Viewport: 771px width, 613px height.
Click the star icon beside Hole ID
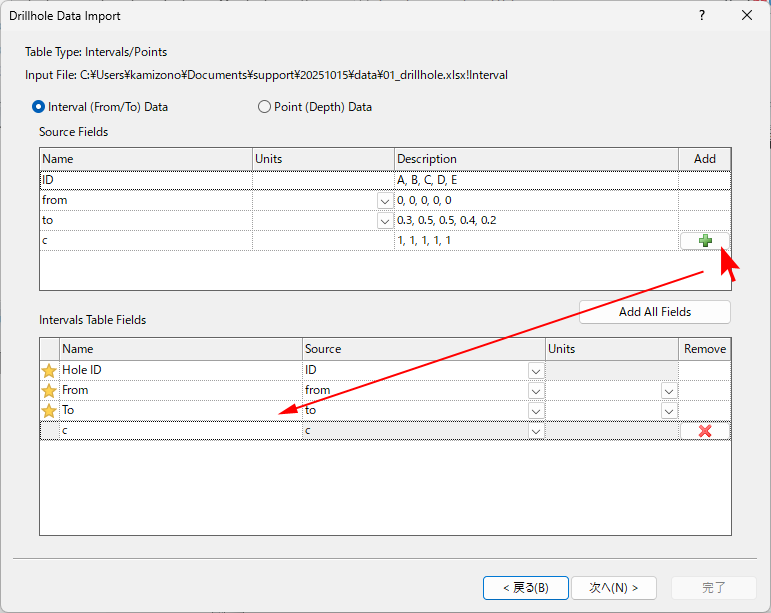coord(49,371)
